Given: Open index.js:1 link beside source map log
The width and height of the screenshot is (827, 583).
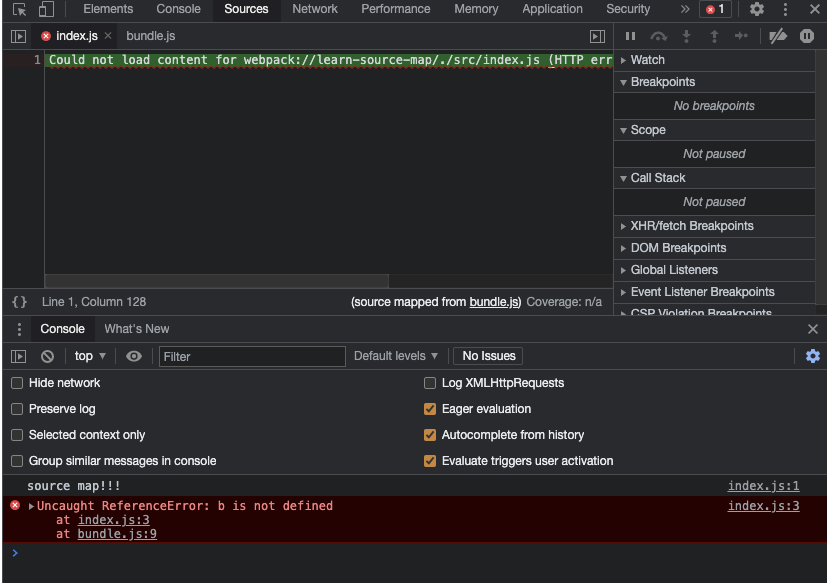Looking at the screenshot, I should click(x=763, y=486).
